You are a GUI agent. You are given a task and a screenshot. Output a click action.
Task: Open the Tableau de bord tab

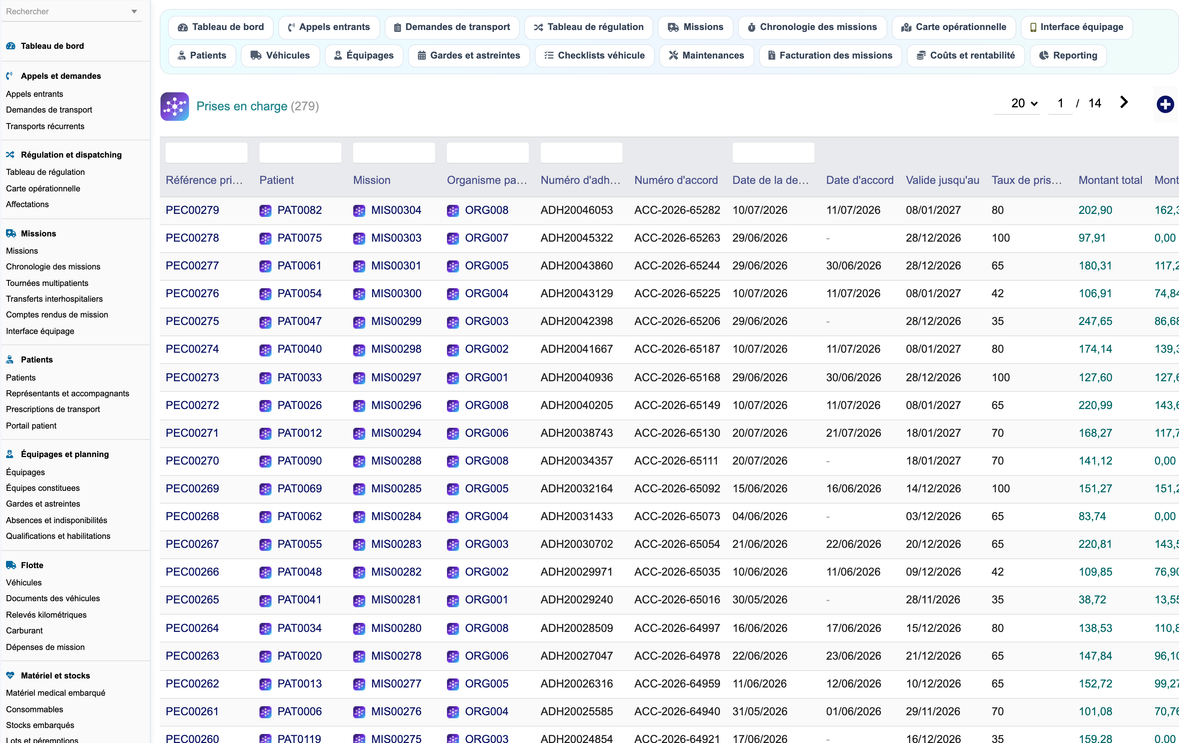coord(221,27)
